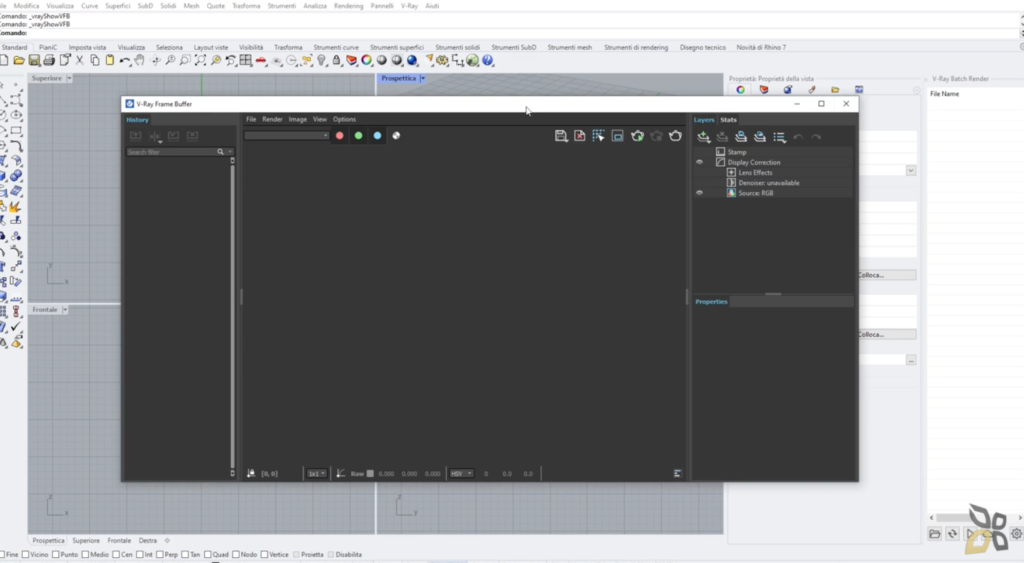Click the Pan hand icon in Rhino toolbar
This screenshot has height=563, width=1024.
pos(140,60)
